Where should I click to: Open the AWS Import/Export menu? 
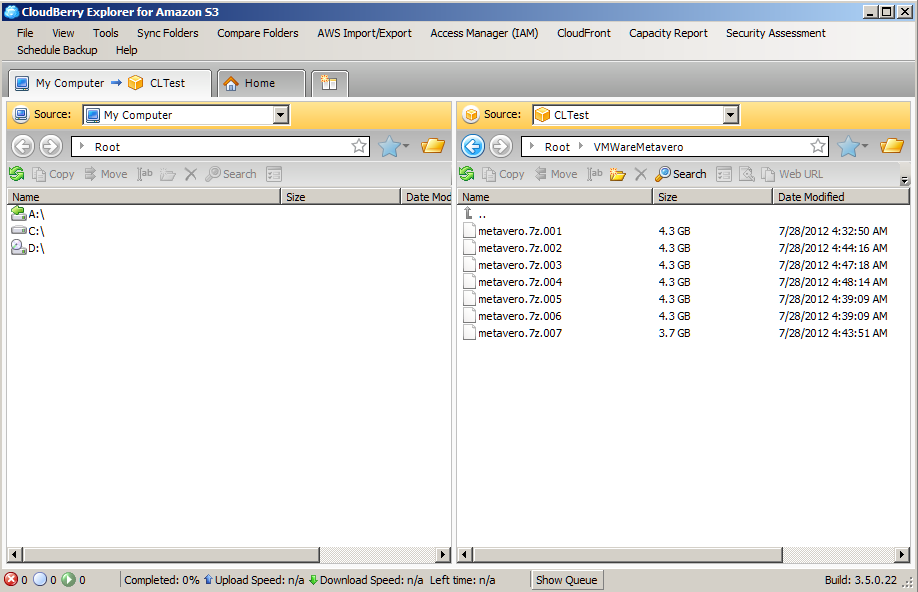click(364, 33)
